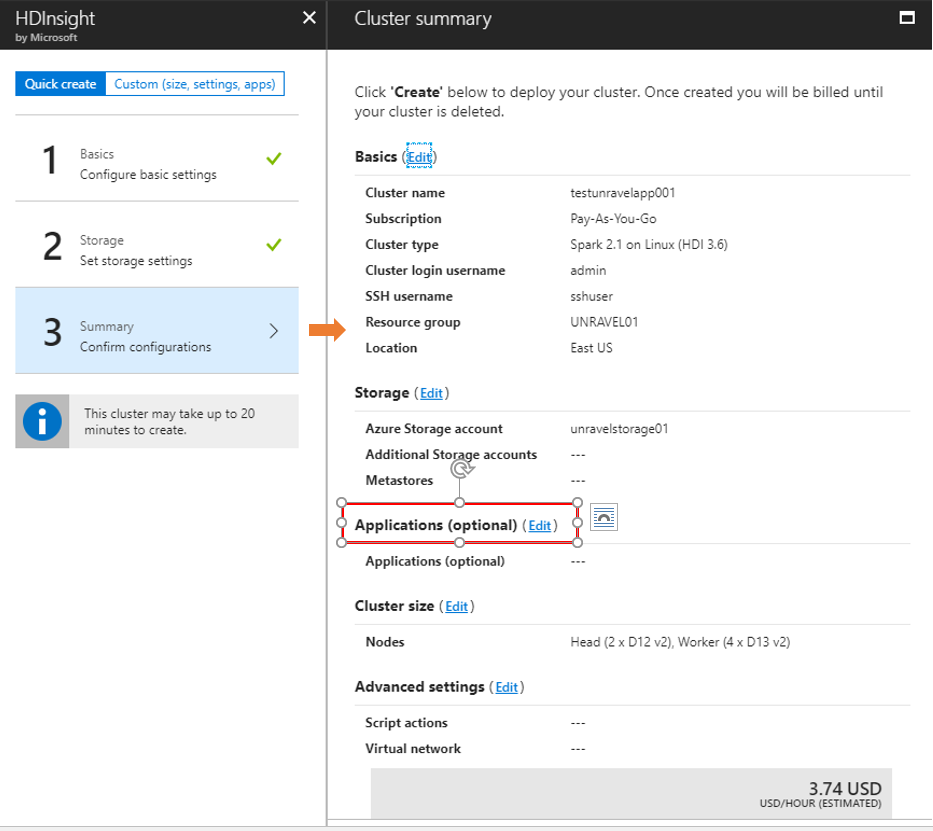Click the 3.74 USD estimated price
The width and height of the screenshot is (933, 831).
tap(845, 788)
